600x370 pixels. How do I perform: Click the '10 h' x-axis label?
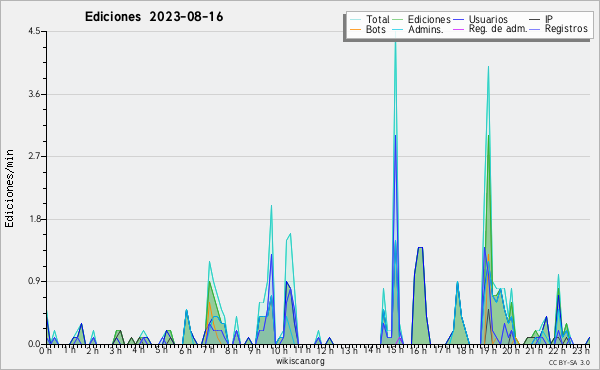pos(279,350)
